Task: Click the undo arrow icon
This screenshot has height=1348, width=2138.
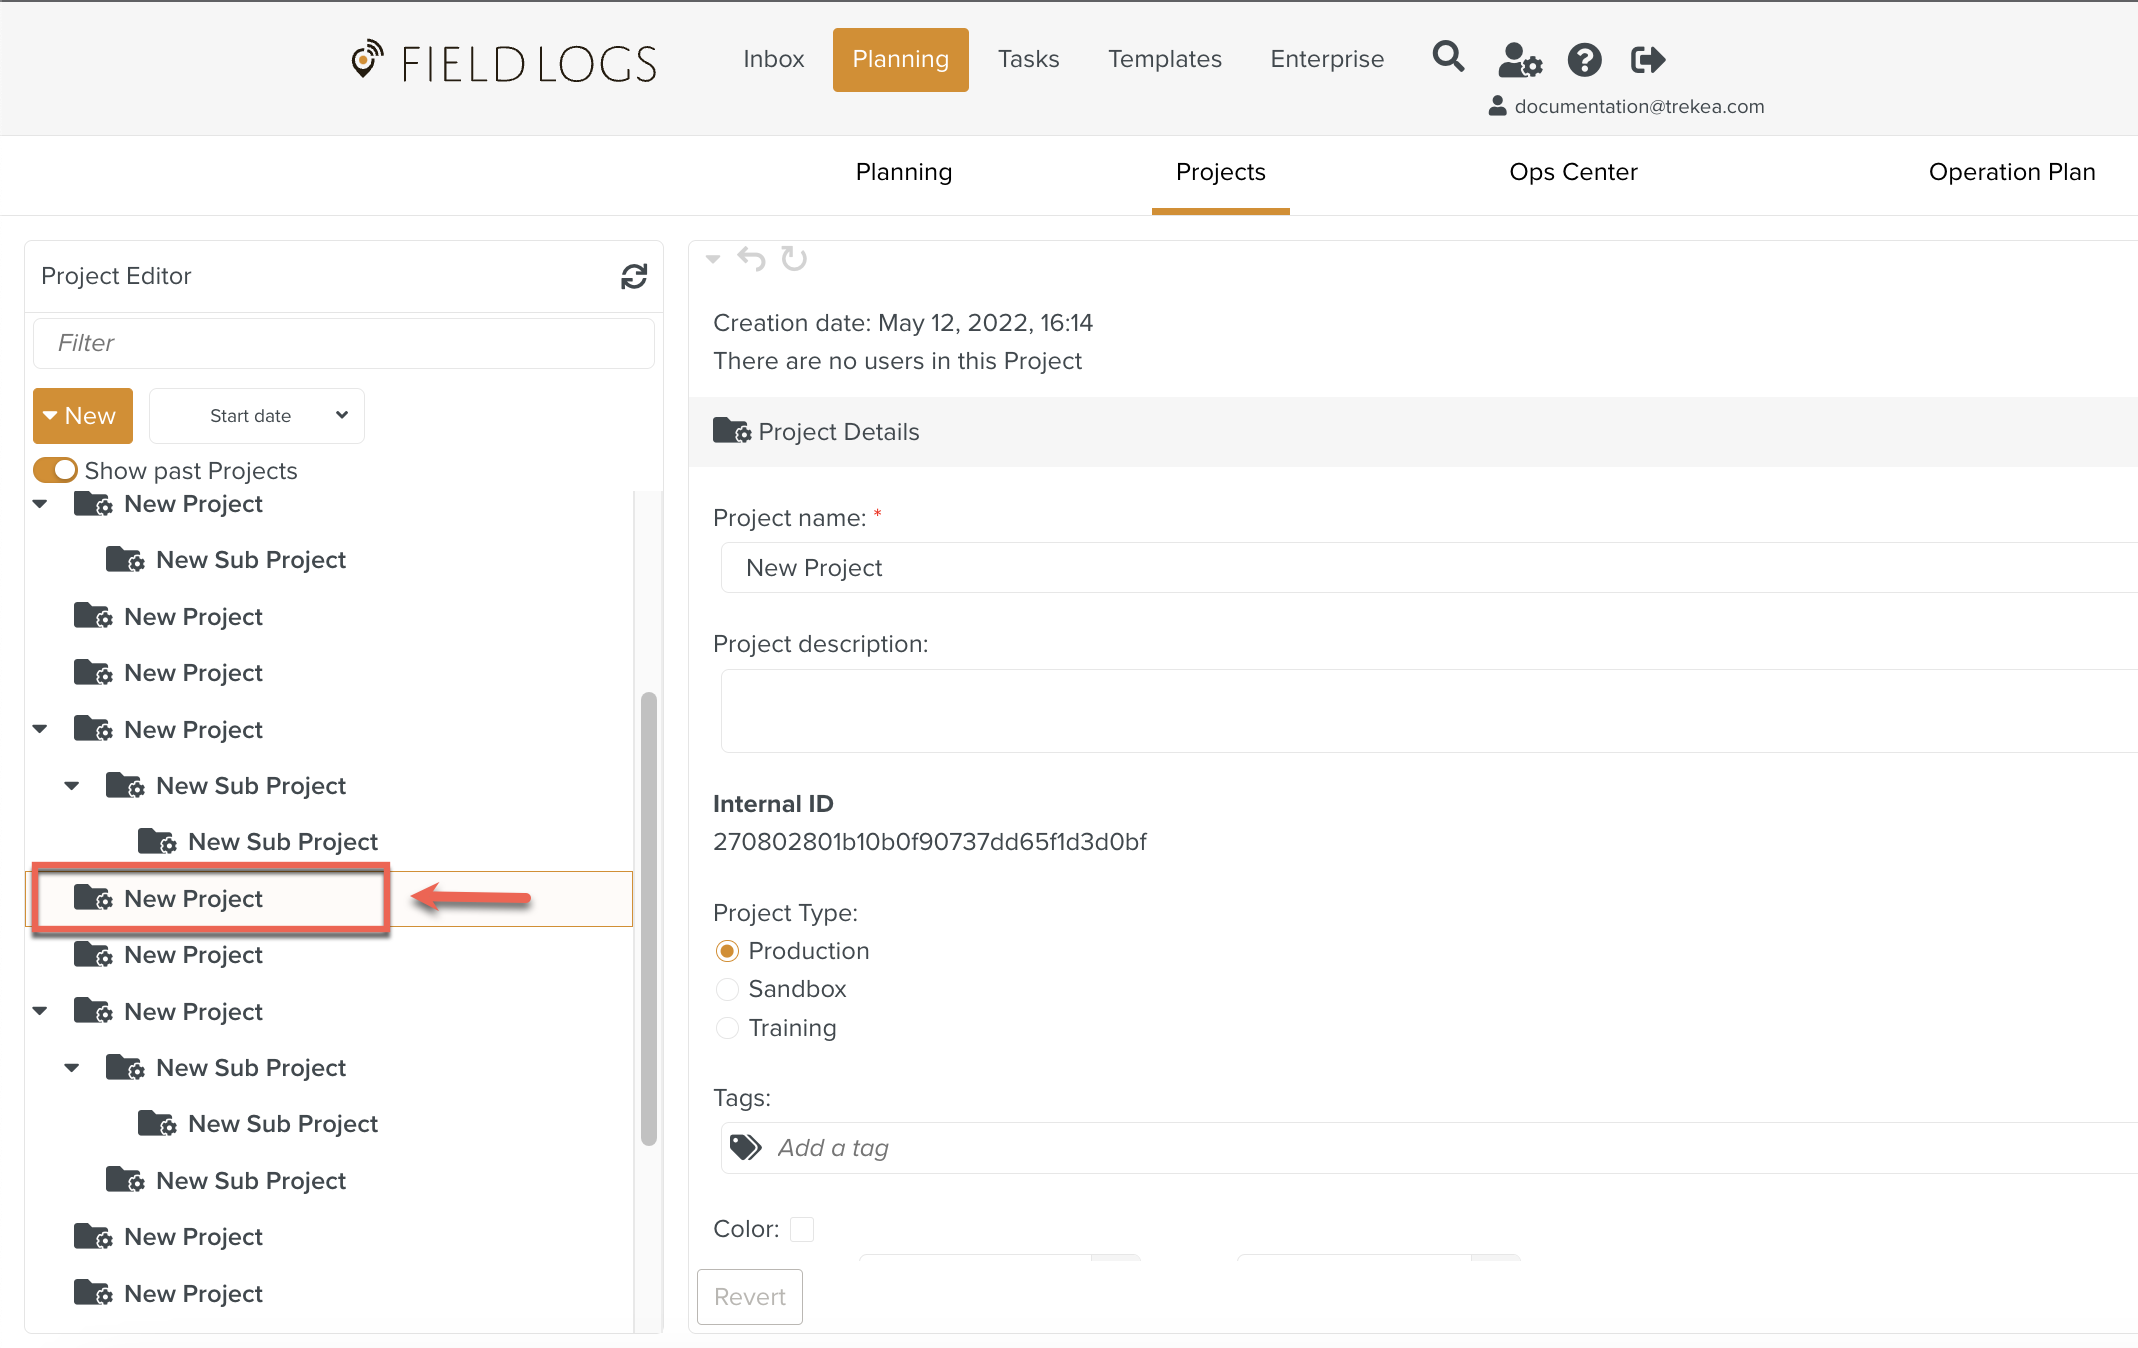Action: tap(751, 259)
